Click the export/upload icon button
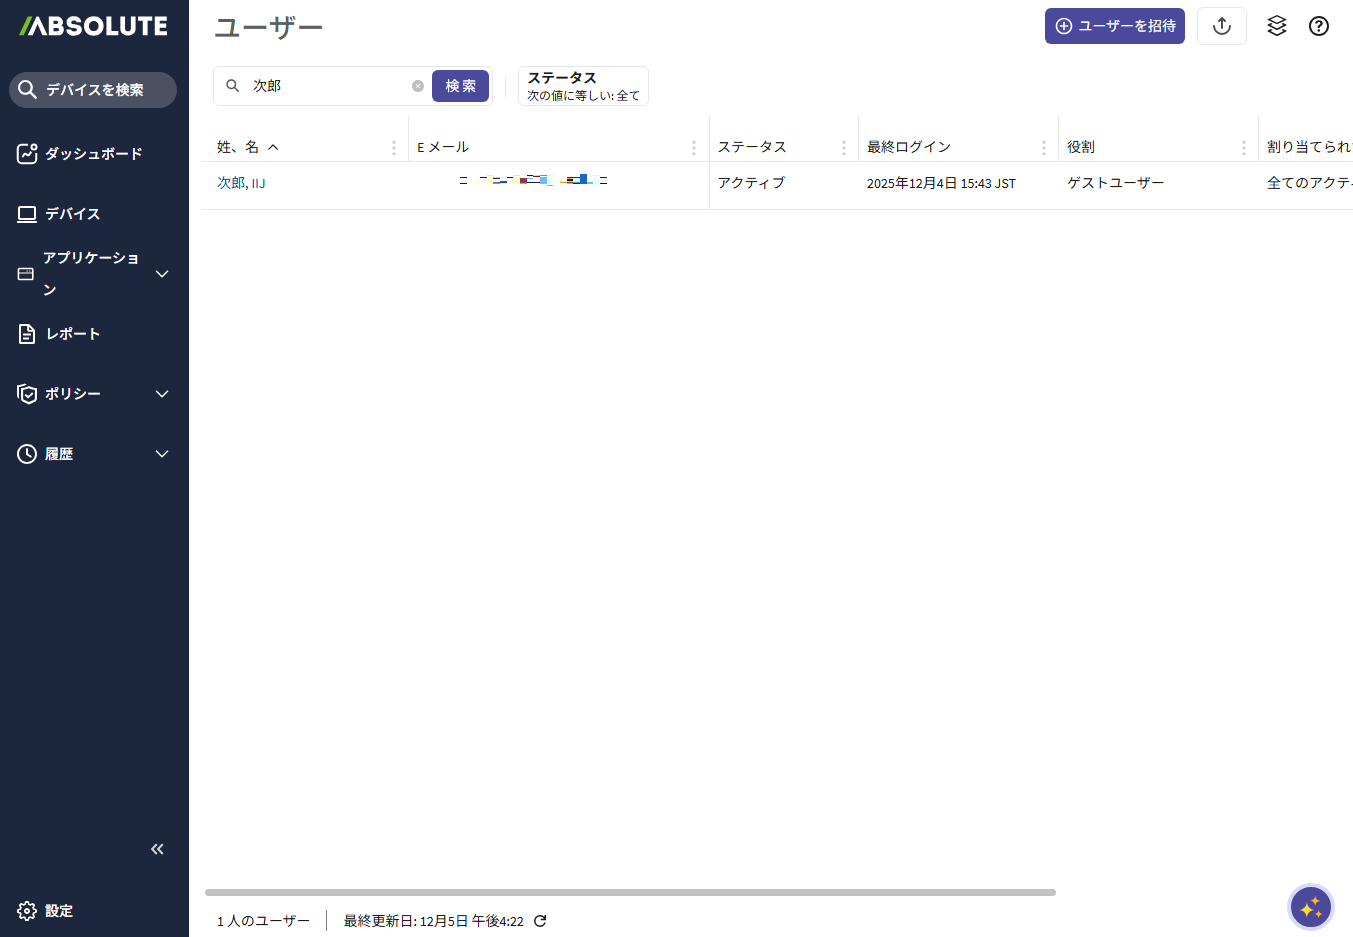 point(1221,26)
